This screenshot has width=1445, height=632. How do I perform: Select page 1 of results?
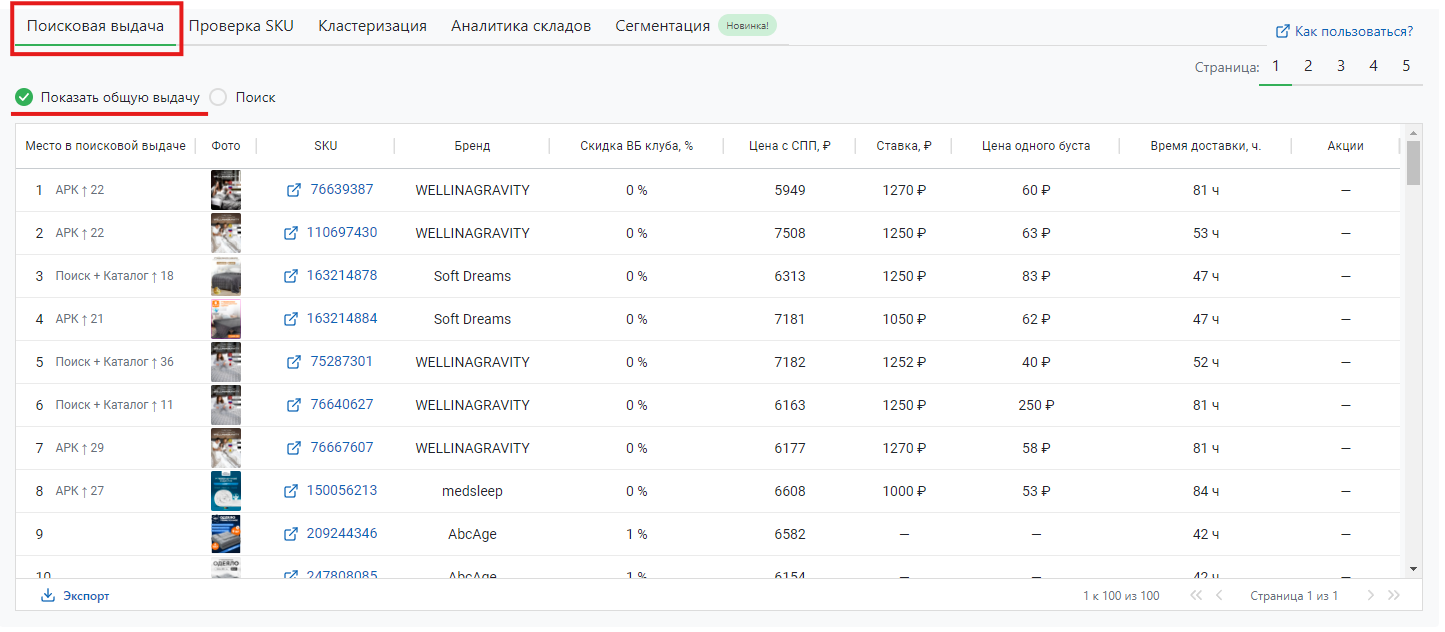(x=1276, y=66)
